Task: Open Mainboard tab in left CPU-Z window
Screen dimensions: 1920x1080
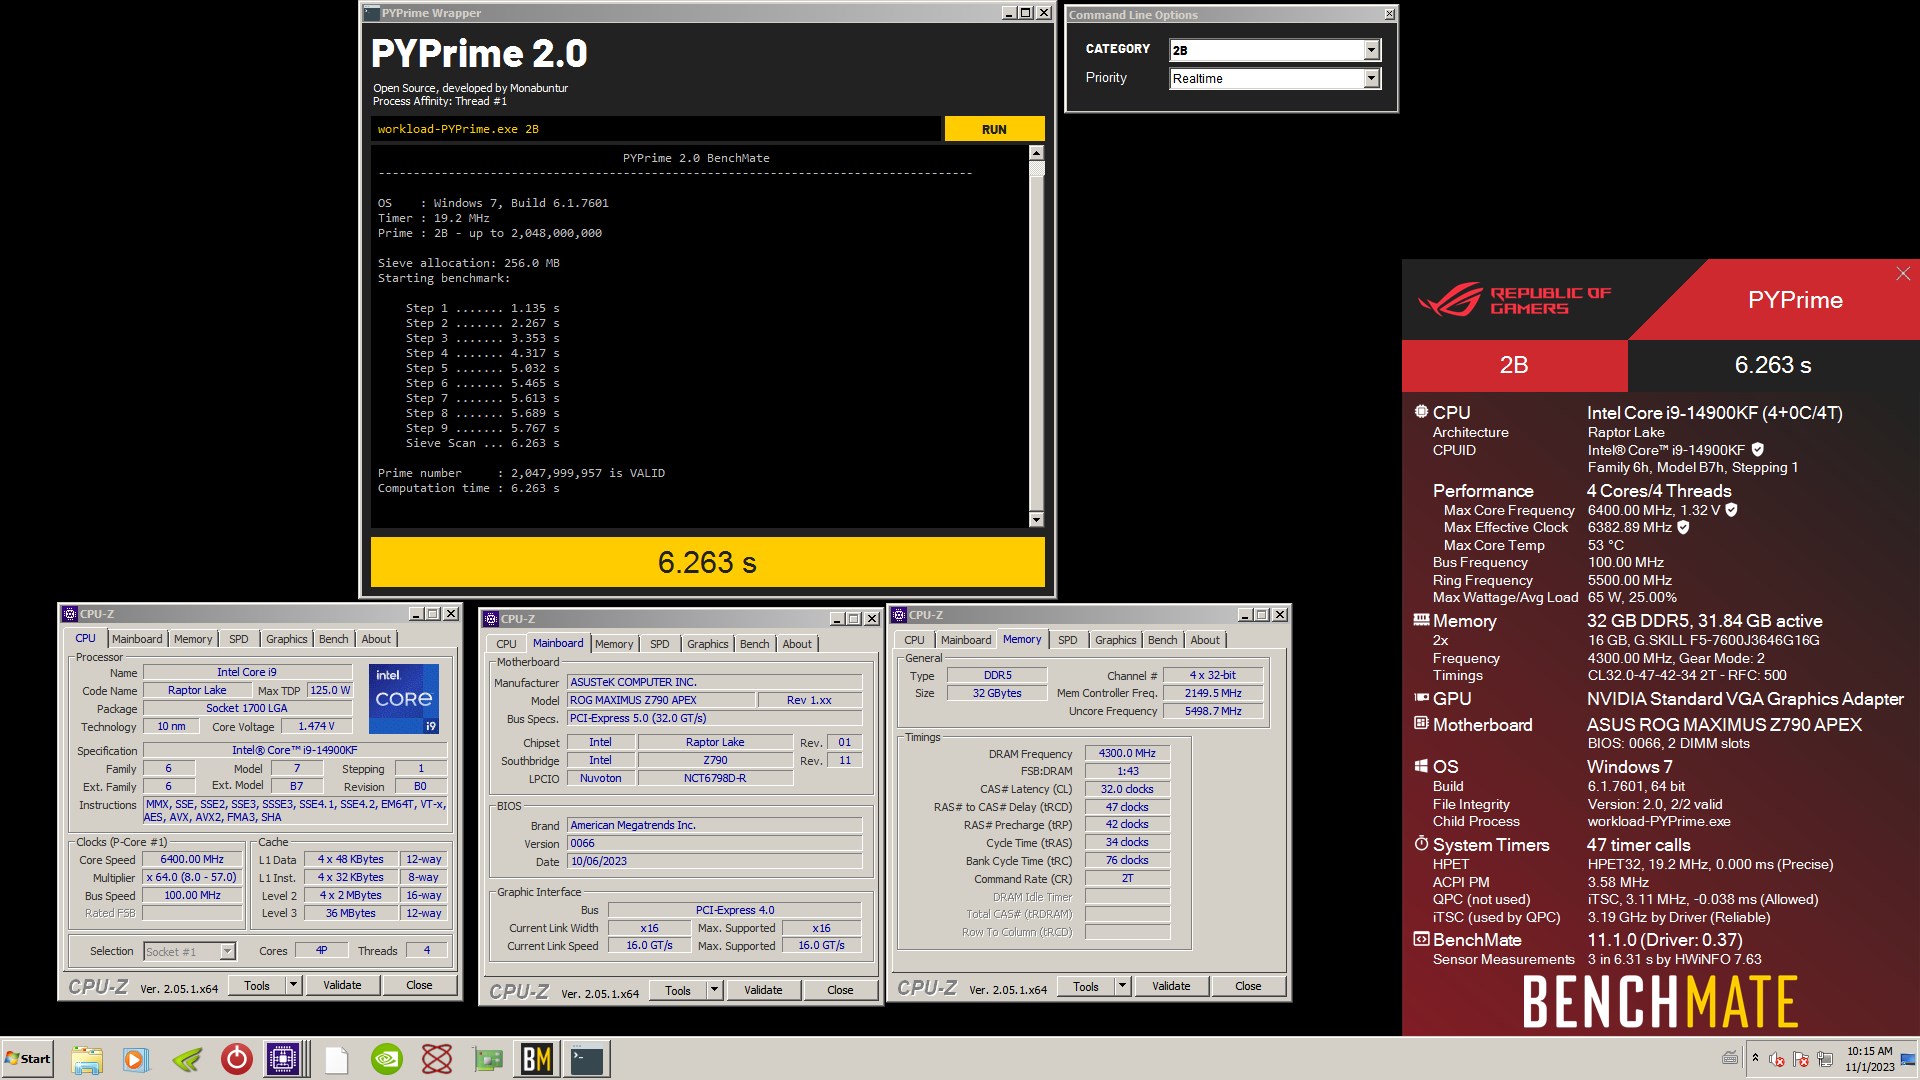Action: coord(137,639)
